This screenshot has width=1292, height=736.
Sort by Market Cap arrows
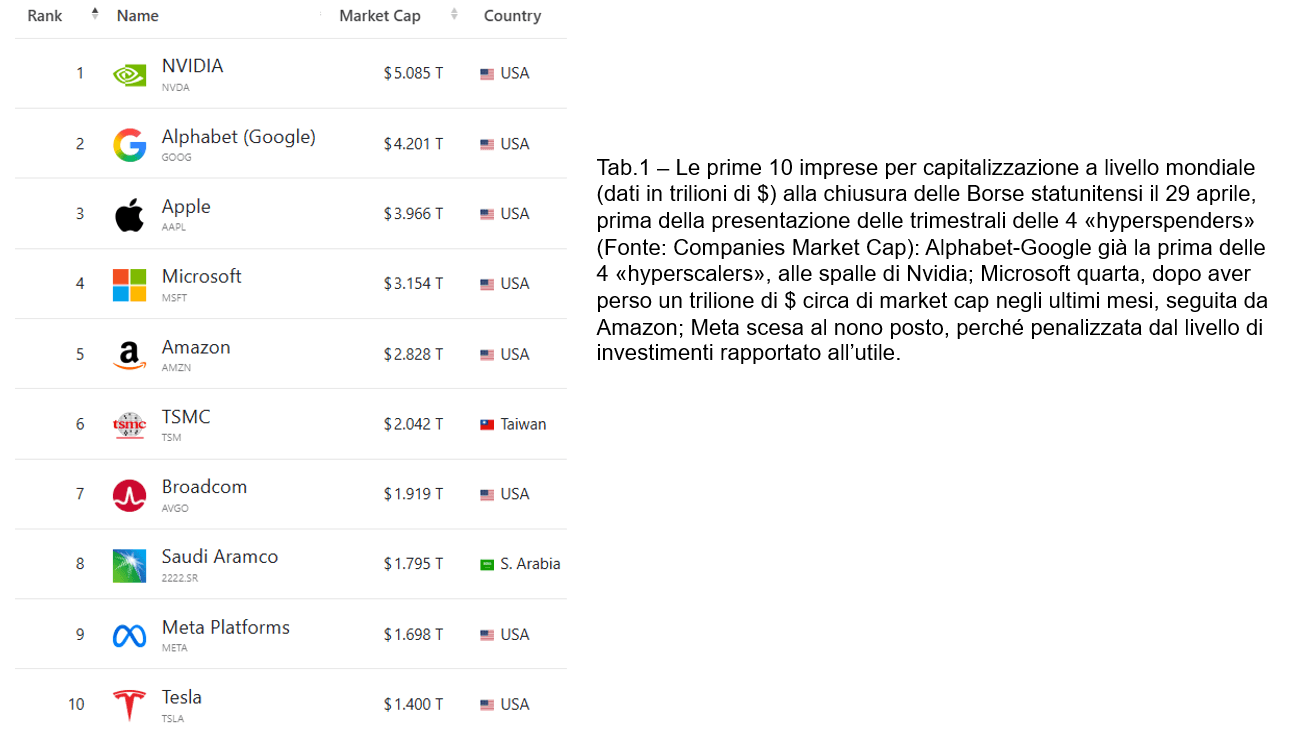click(454, 14)
